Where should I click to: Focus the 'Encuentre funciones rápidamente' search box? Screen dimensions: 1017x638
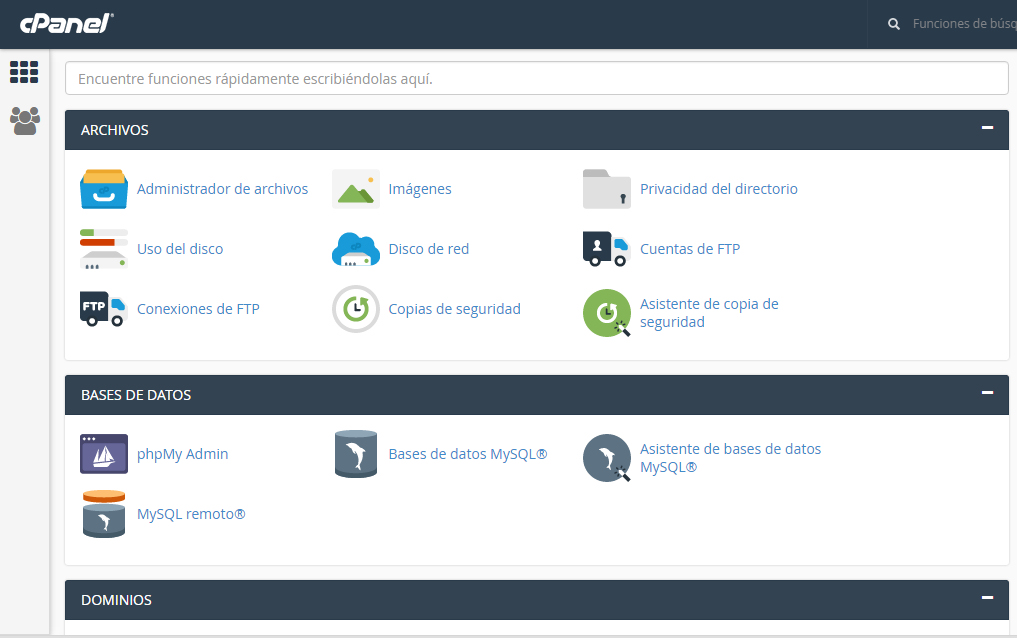point(536,78)
